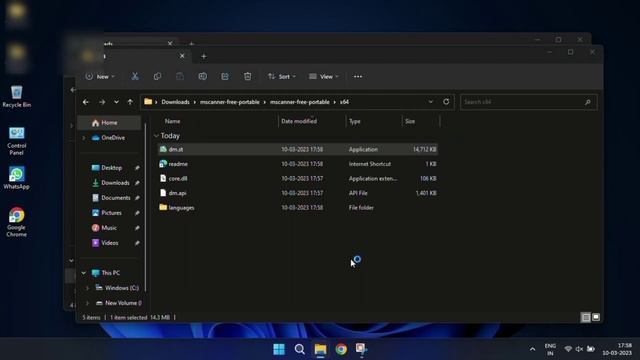Screen dimensions: 640x360
Task: Click the Paste clipboard icon
Action: pyautogui.click(x=180, y=76)
